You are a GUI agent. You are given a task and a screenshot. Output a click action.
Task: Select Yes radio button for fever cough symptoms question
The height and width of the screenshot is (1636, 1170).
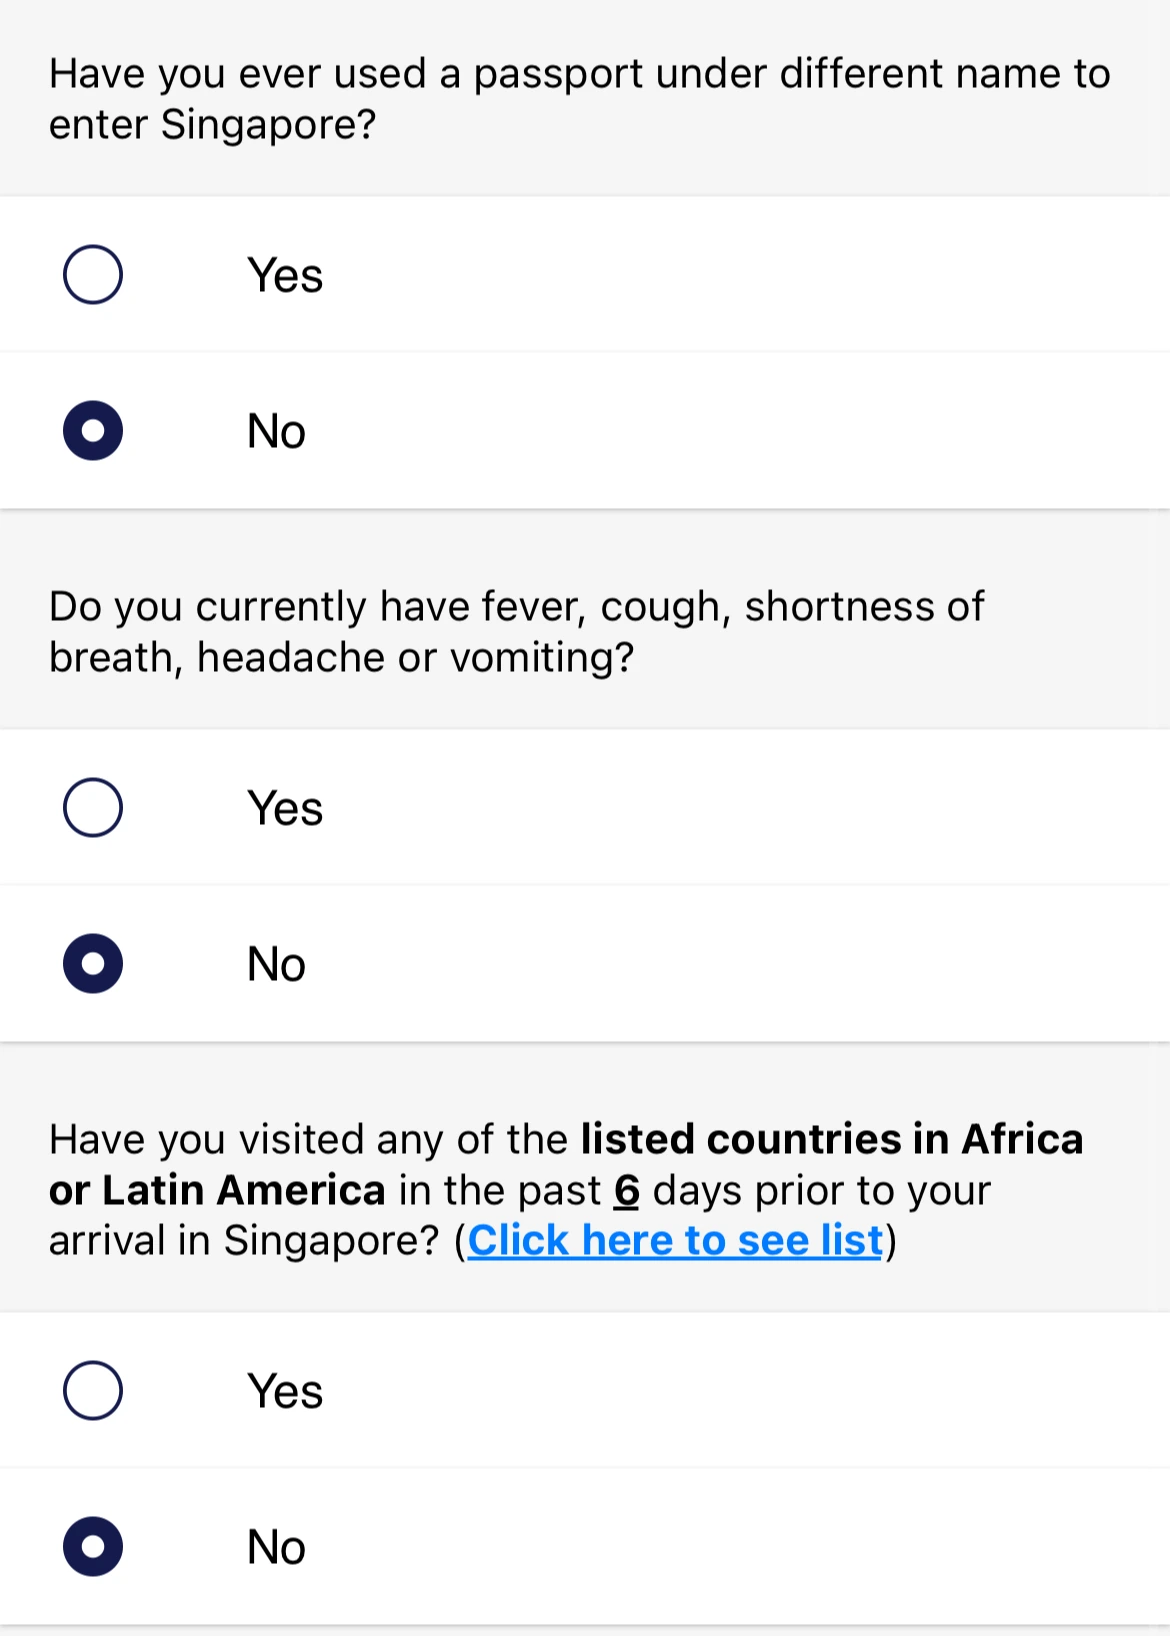93,807
